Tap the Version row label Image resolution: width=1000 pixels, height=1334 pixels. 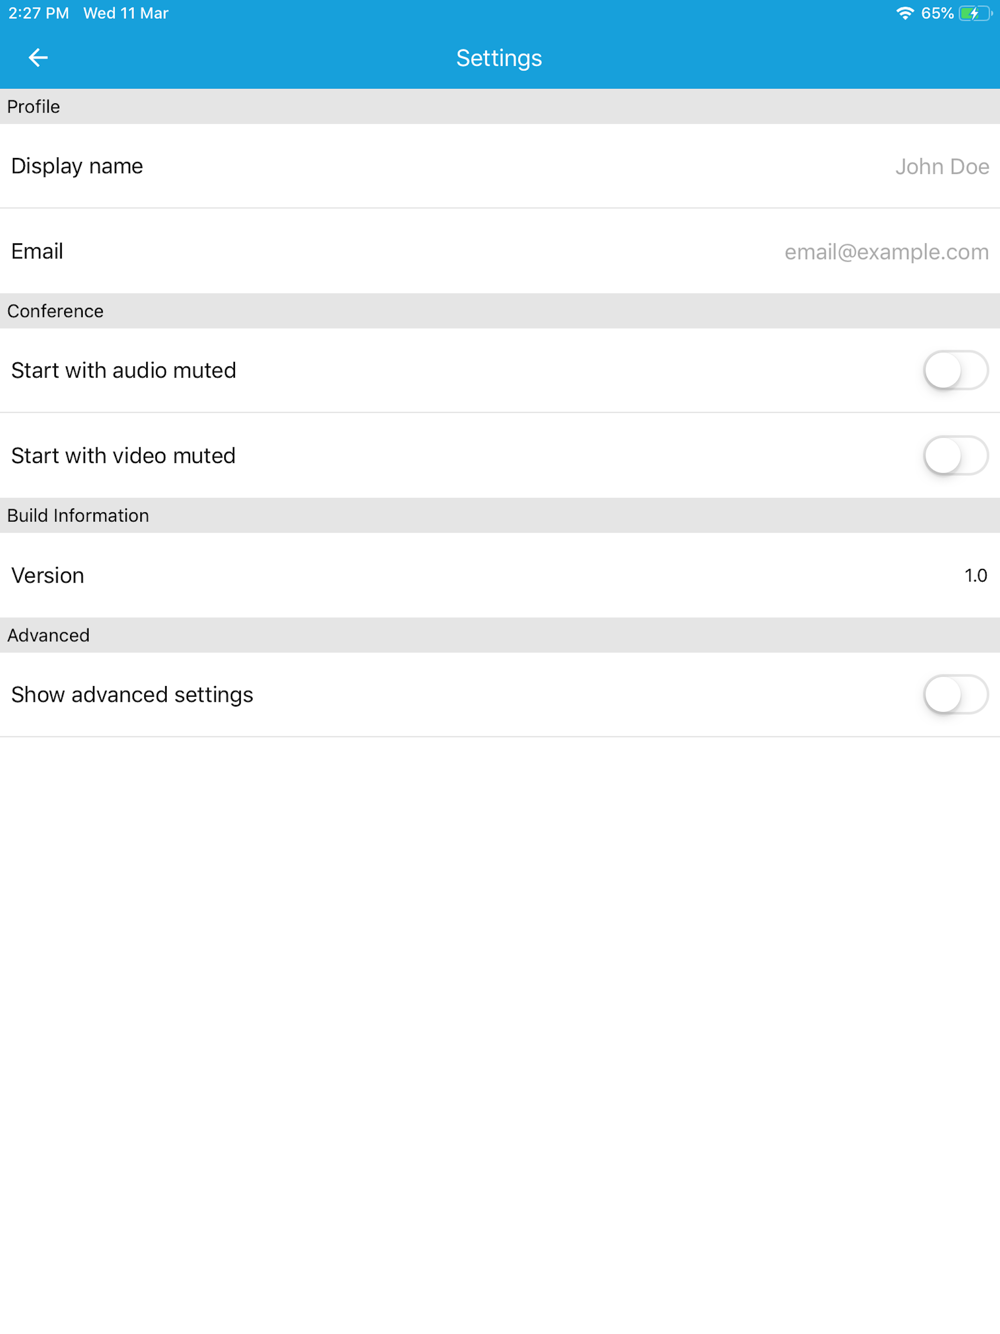coord(48,575)
